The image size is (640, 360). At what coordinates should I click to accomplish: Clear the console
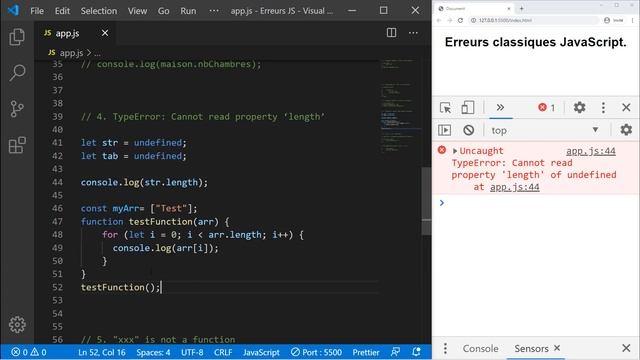469,130
